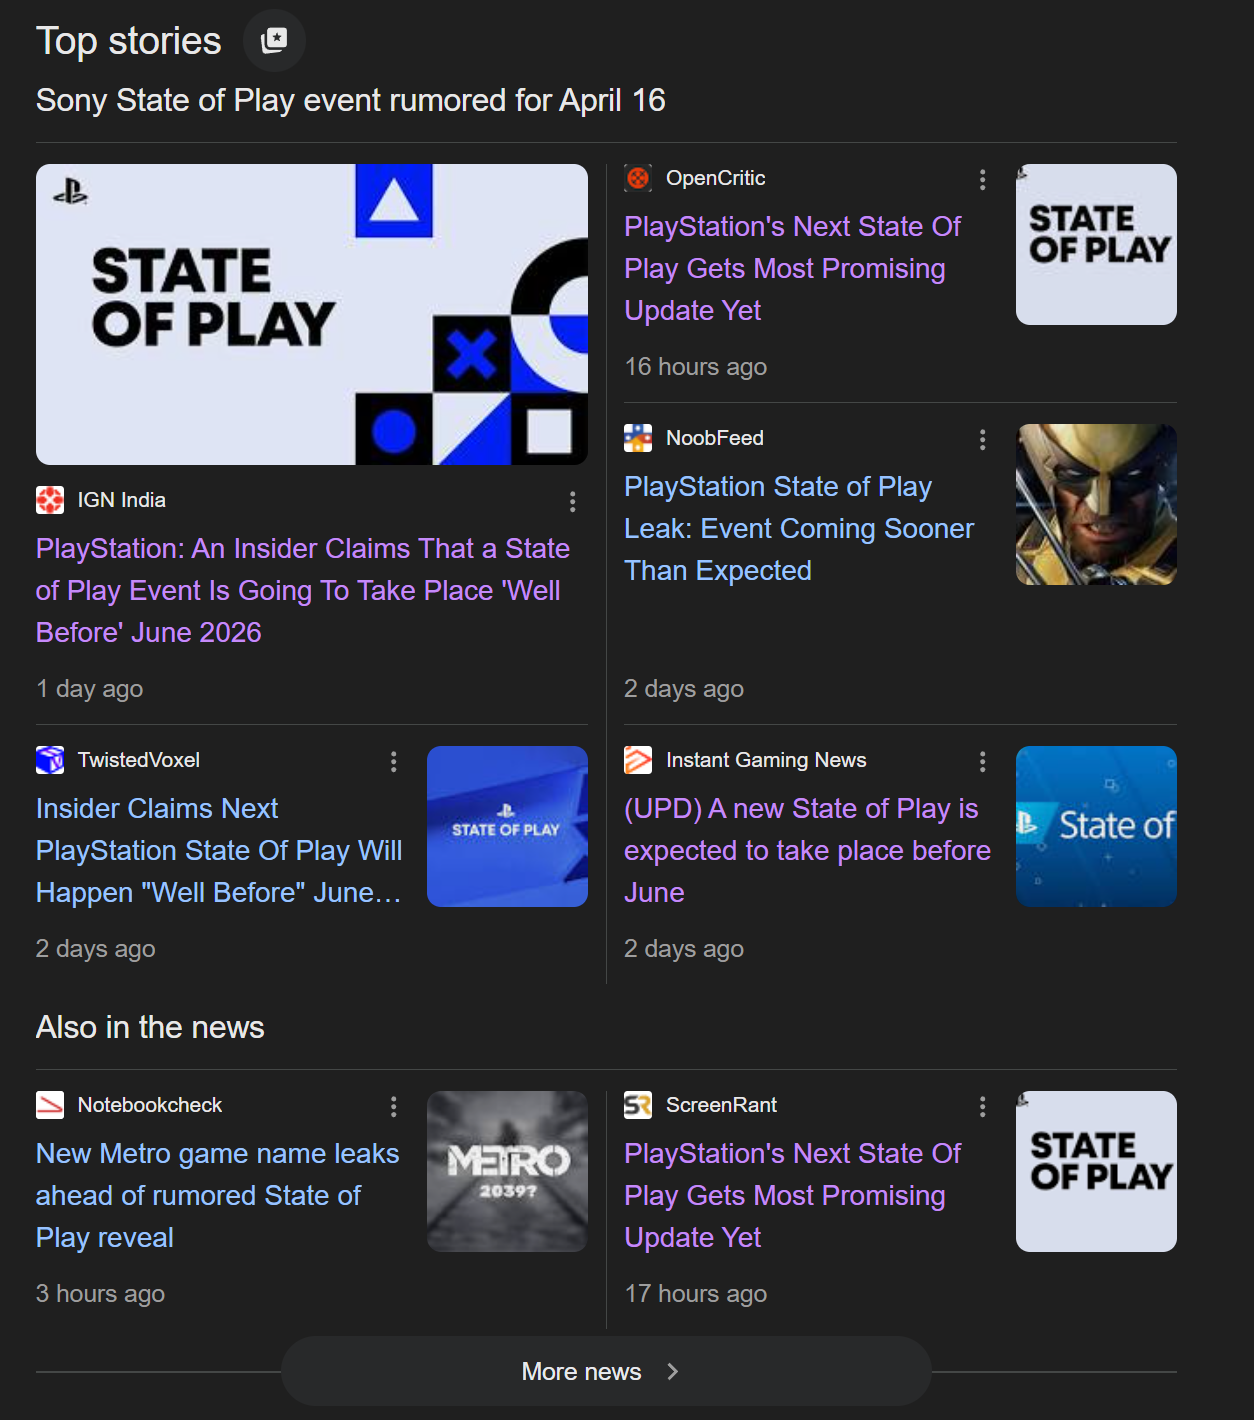Click the large State of Play banner image
1254x1420 pixels.
tap(312, 314)
